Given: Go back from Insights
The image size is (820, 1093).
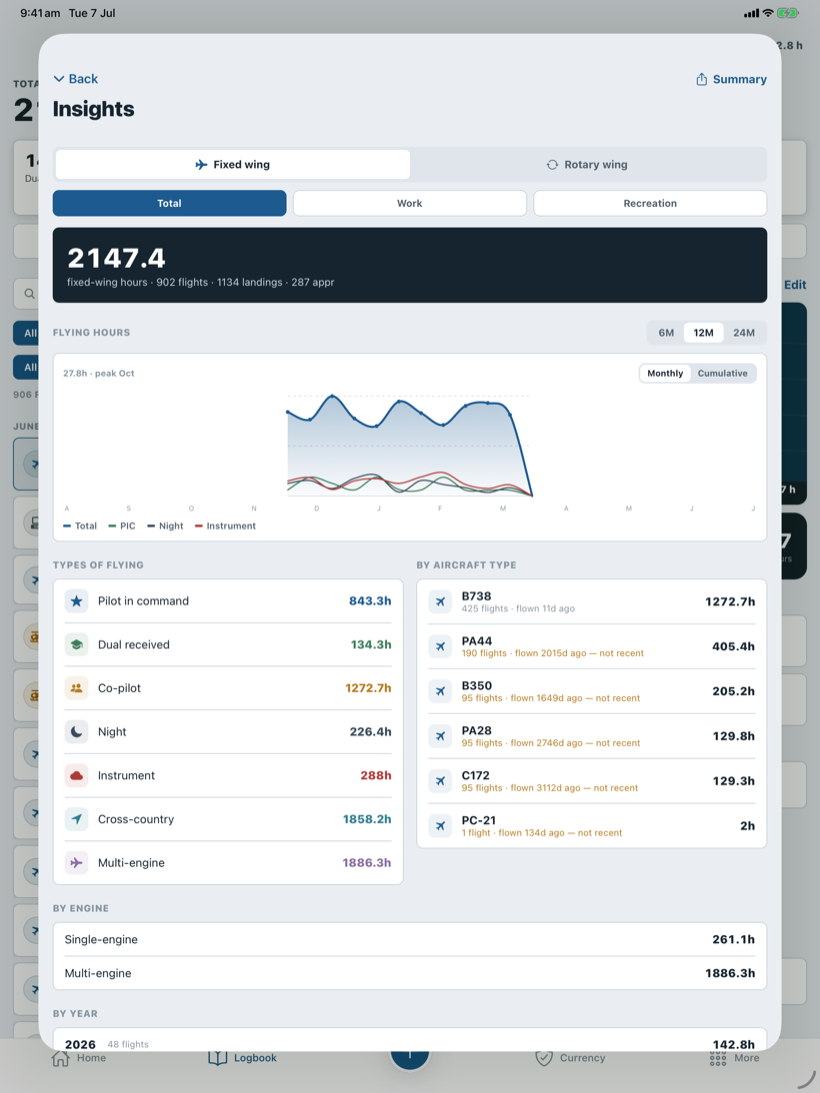Looking at the screenshot, I should (x=76, y=79).
